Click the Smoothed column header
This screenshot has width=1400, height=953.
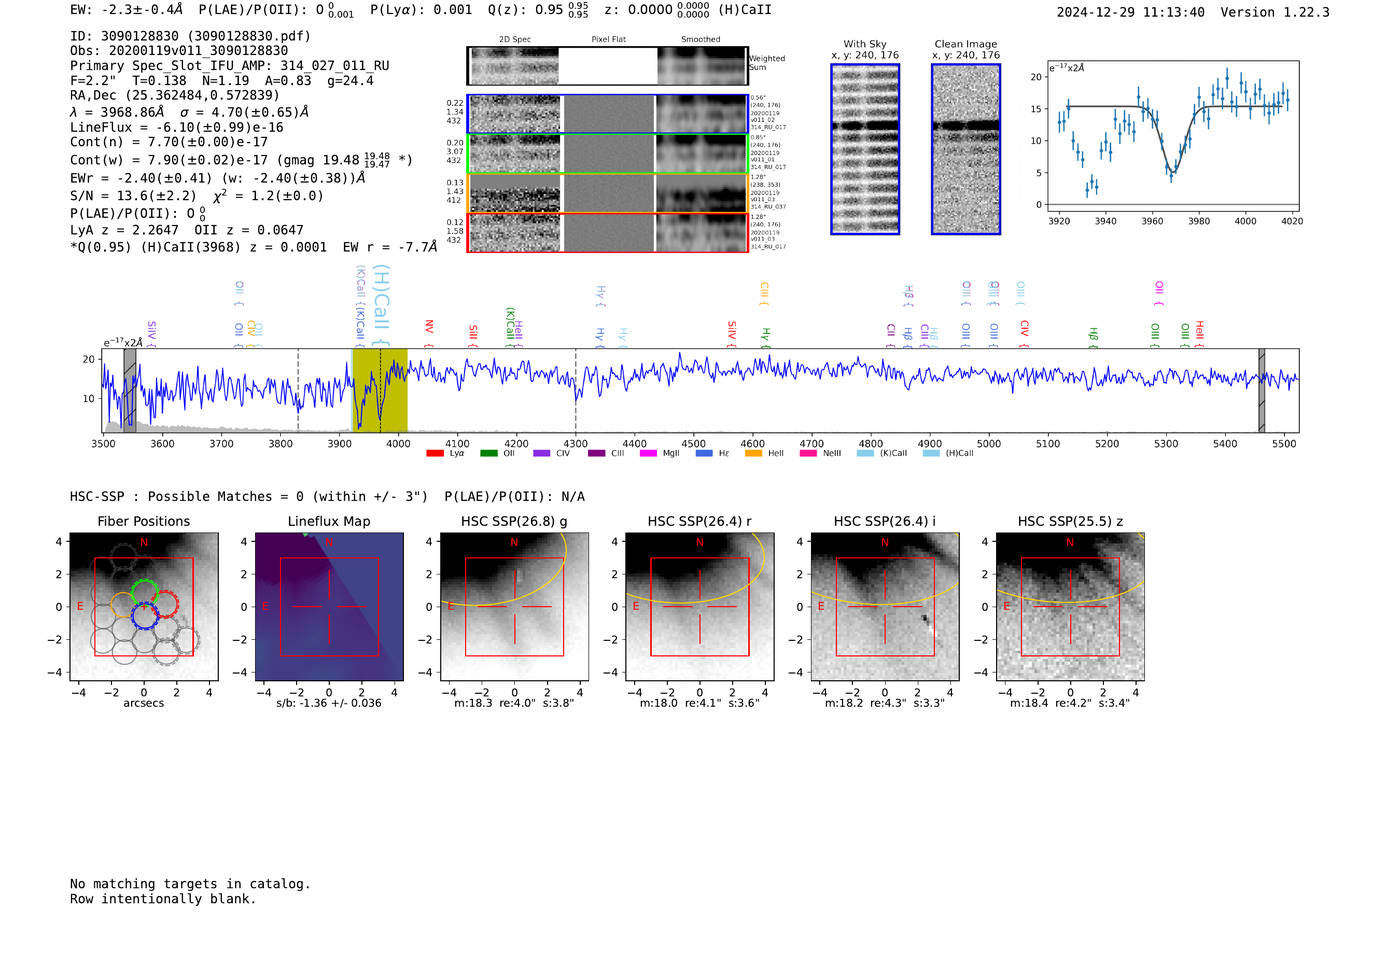click(701, 40)
